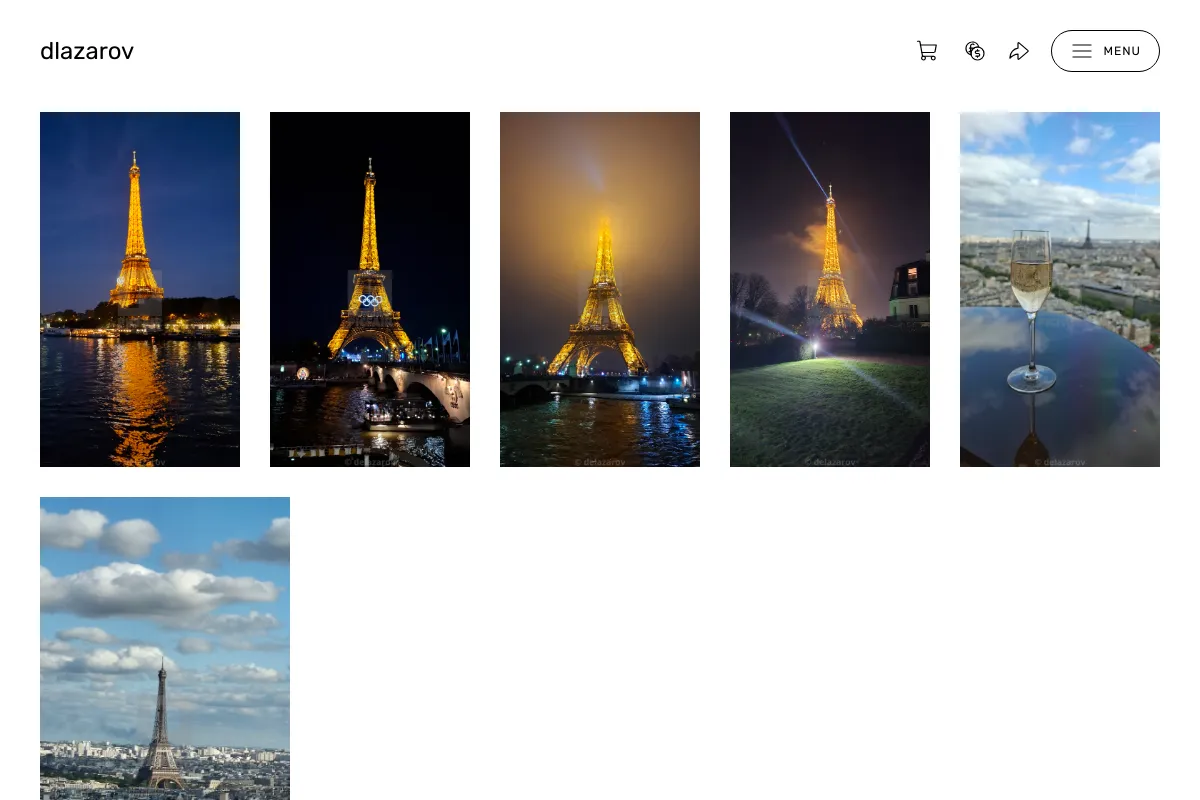
Task: Open the champagne glass rooftop photo
Action: pos(1060,289)
